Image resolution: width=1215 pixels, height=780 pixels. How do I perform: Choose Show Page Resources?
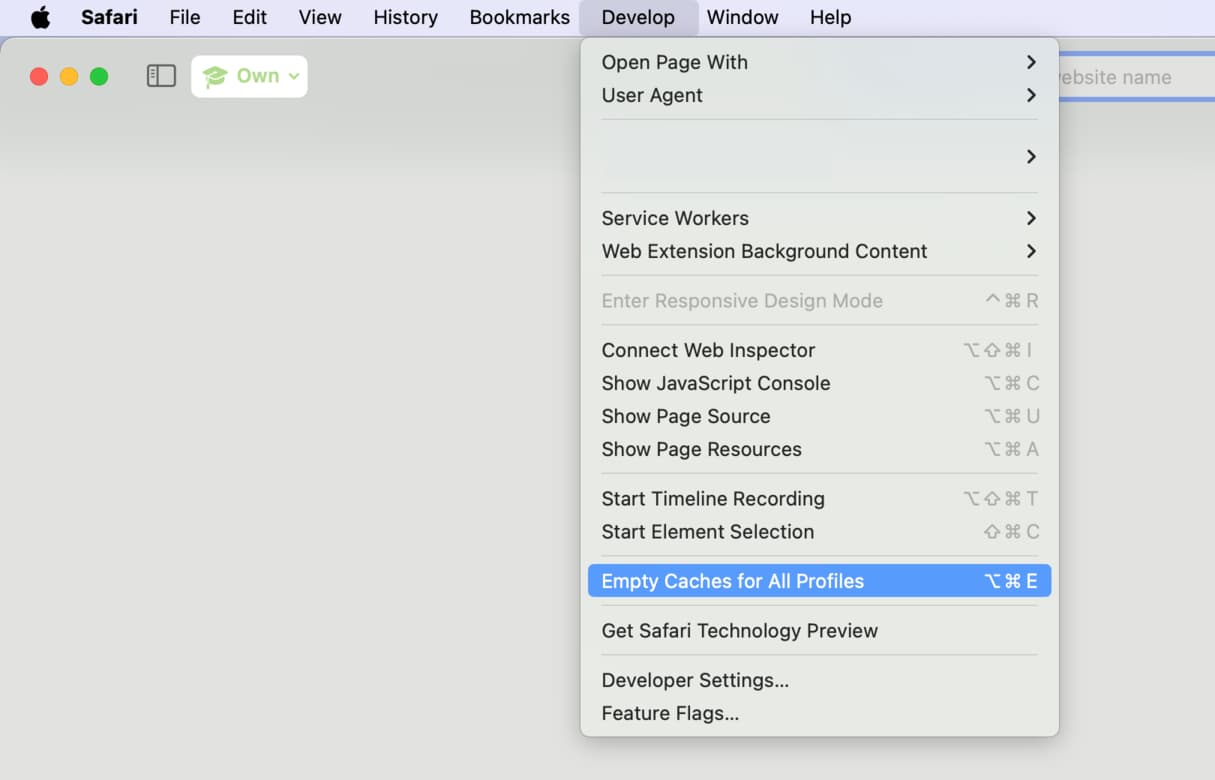819,449
